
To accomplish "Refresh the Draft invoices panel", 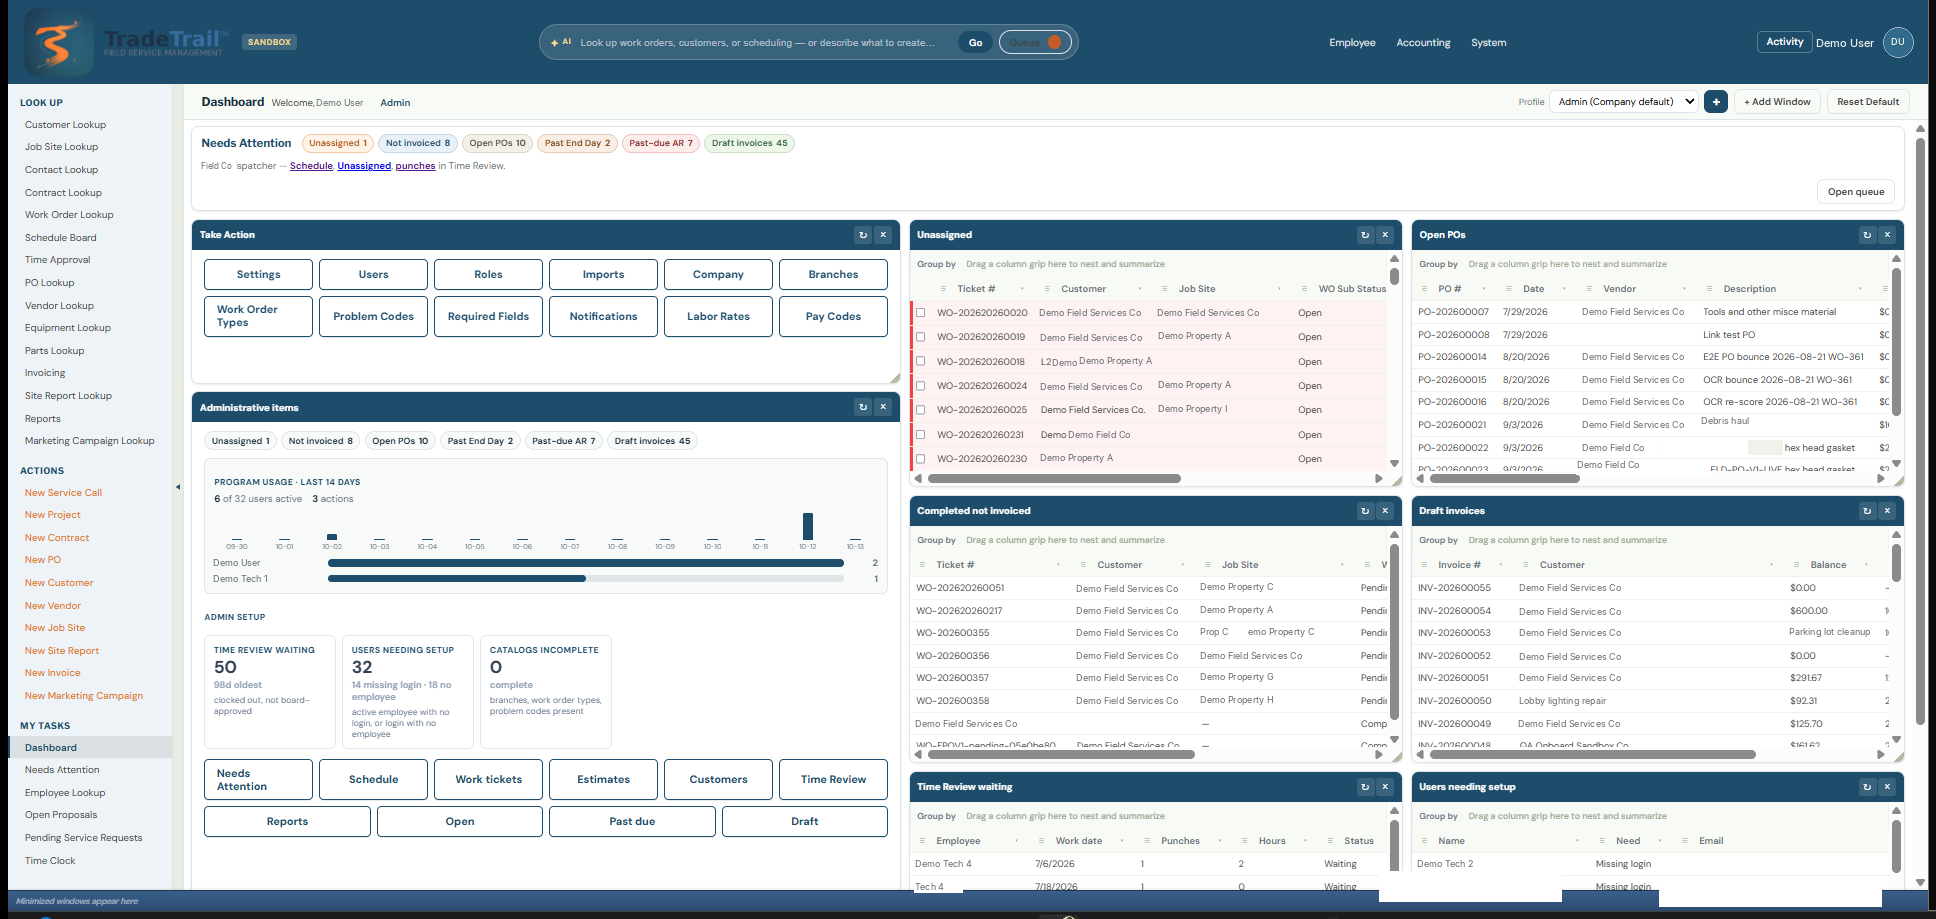I will coord(1867,511).
